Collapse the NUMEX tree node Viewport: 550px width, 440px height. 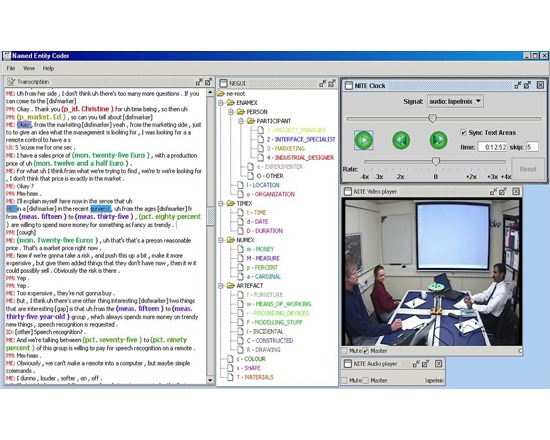(221, 240)
